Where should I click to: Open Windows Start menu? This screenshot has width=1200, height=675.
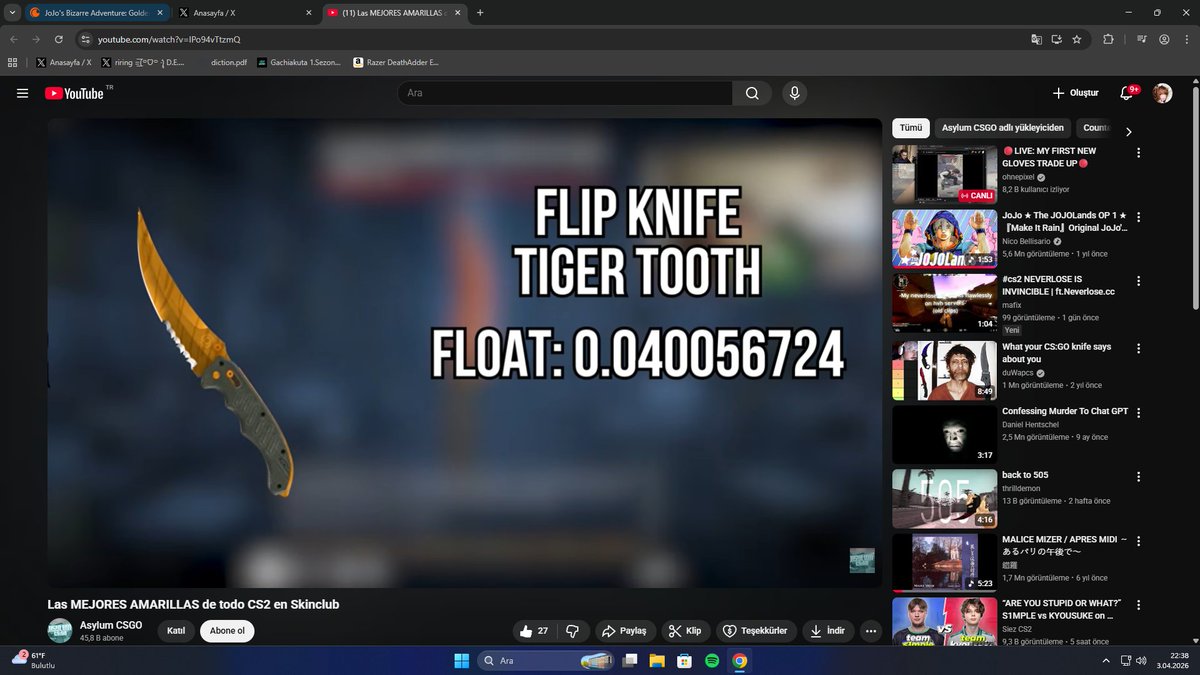tap(461, 661)
